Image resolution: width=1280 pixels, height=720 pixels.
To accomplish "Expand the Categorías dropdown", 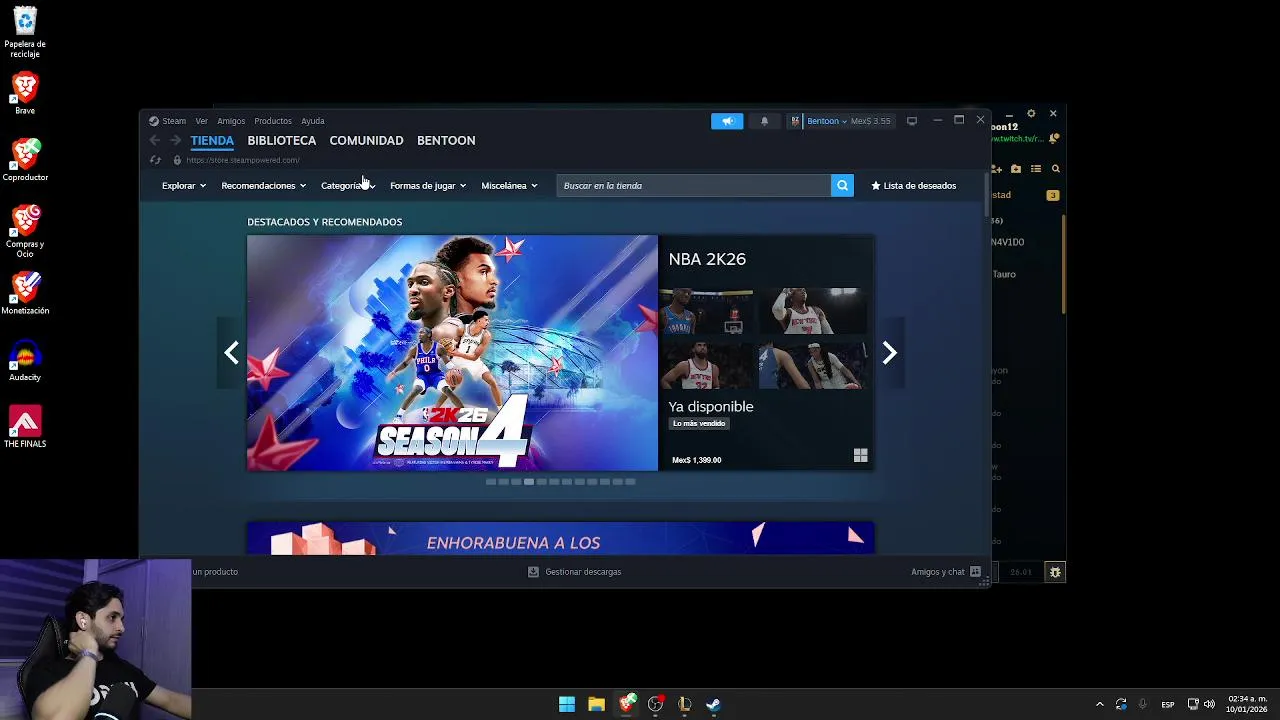I will pos(348,185).
